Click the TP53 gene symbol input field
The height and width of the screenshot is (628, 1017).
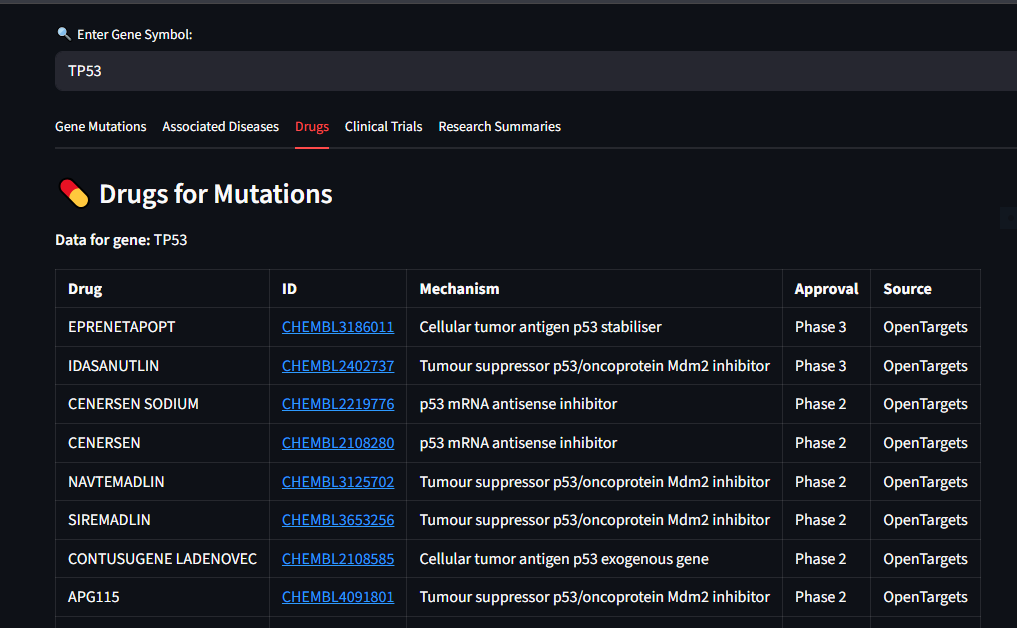[x=536, y=71]
